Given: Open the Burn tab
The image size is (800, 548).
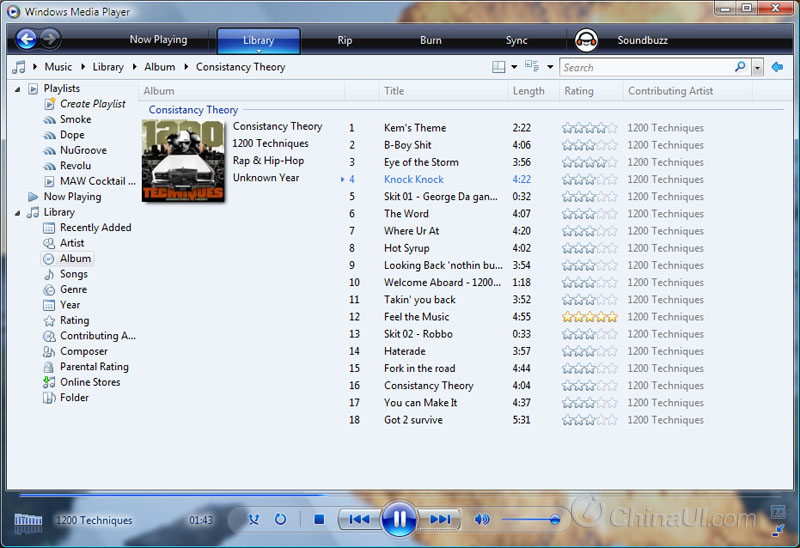Looking at the screenshot, I should (431, 40).
